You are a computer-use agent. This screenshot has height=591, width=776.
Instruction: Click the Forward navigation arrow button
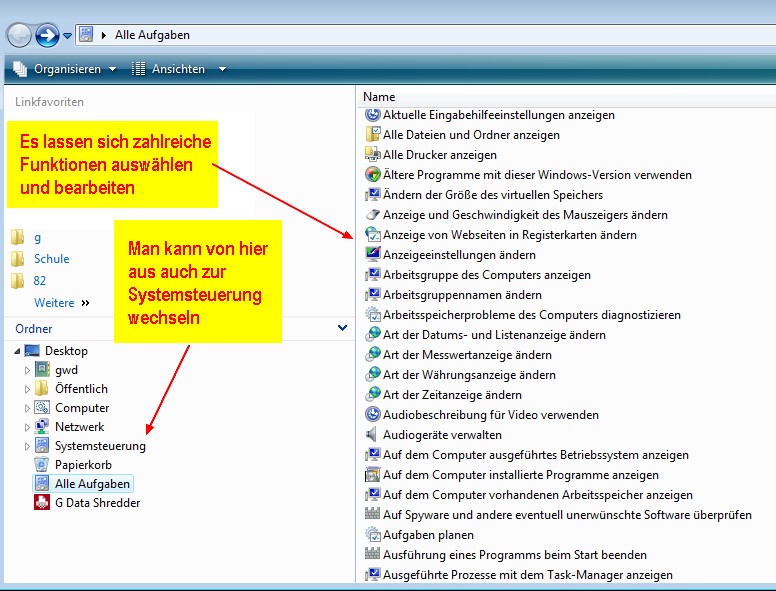pyautogui.click(x=48, y=36)
